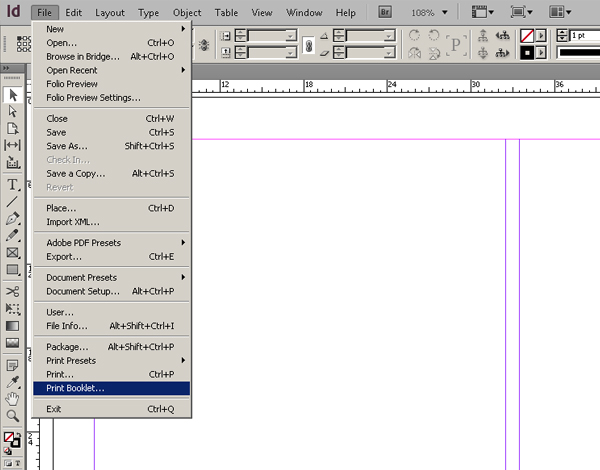Select the Zoom magnifier tool

[12, 416]
